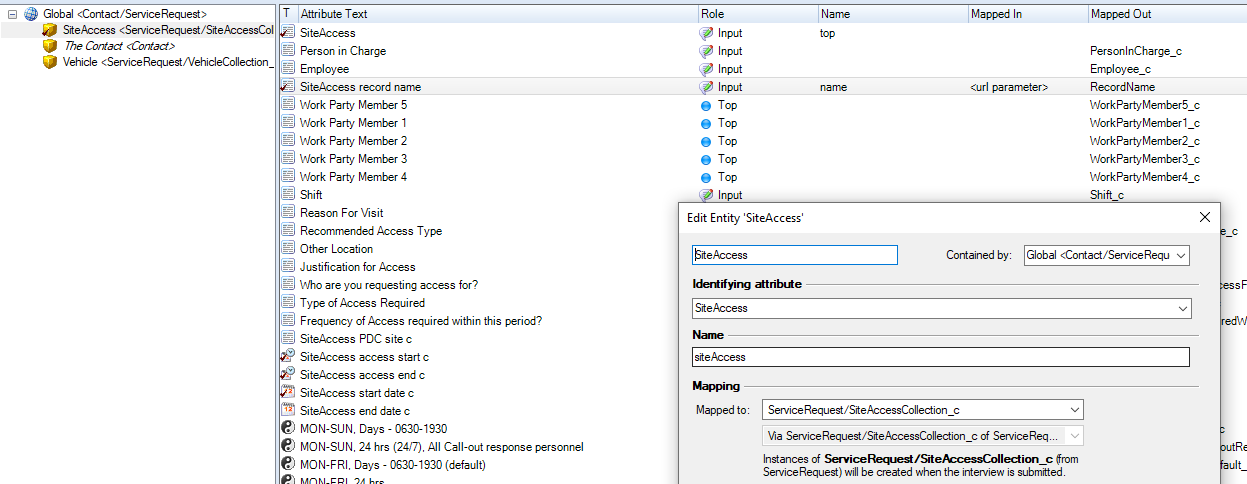Select the Work Party Member 4 row
Image resolution: width=1247 pixels, height=484 pixels.
[353, 177]
